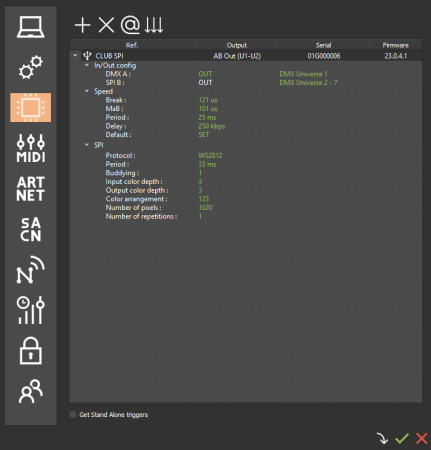The height and width of the screenshot is (450, 431).
Task: Select the highlighted hardware chip sidebar icon
Action: pyautogui.click(x=31, y=107)
